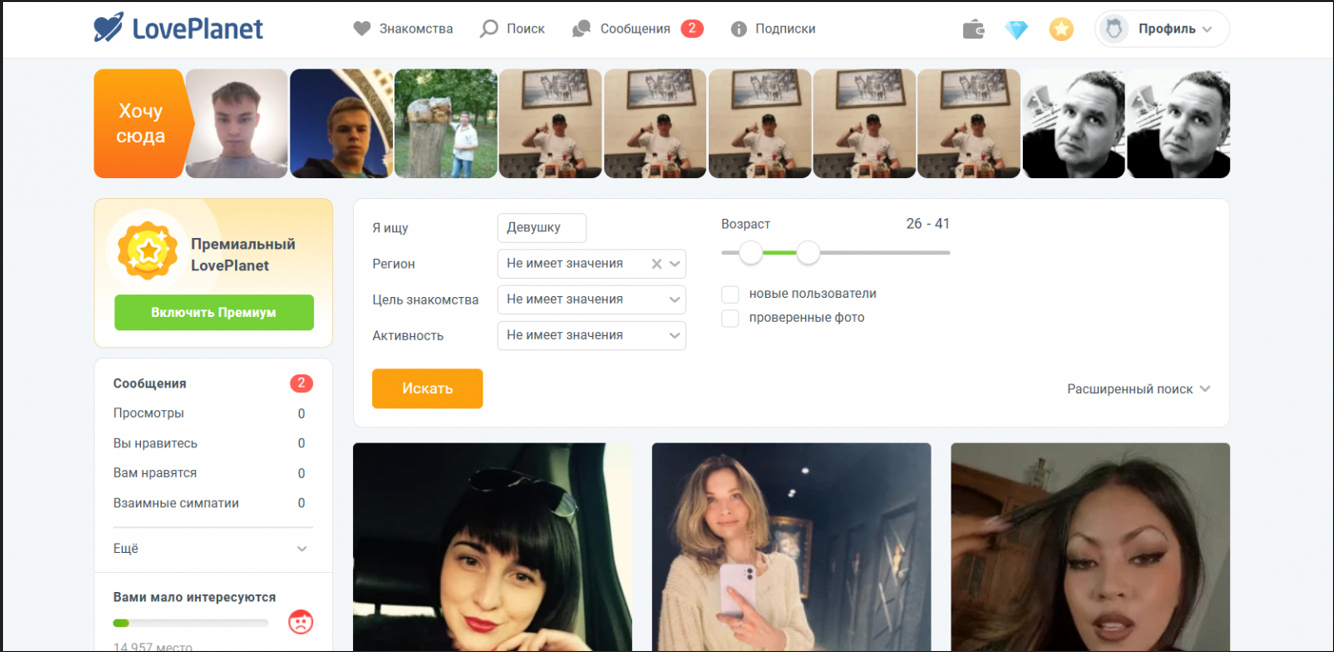Open Вы нравитесь in sidebar

point(155,443)
